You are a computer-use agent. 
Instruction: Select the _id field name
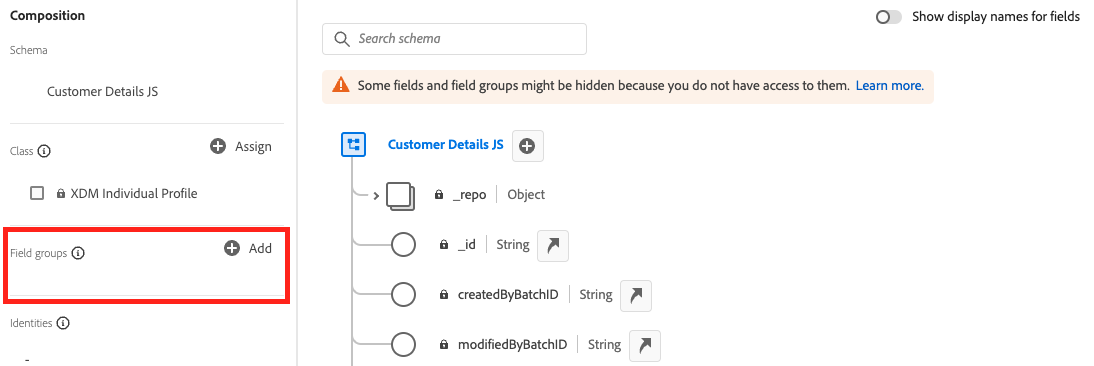point(467,245)
